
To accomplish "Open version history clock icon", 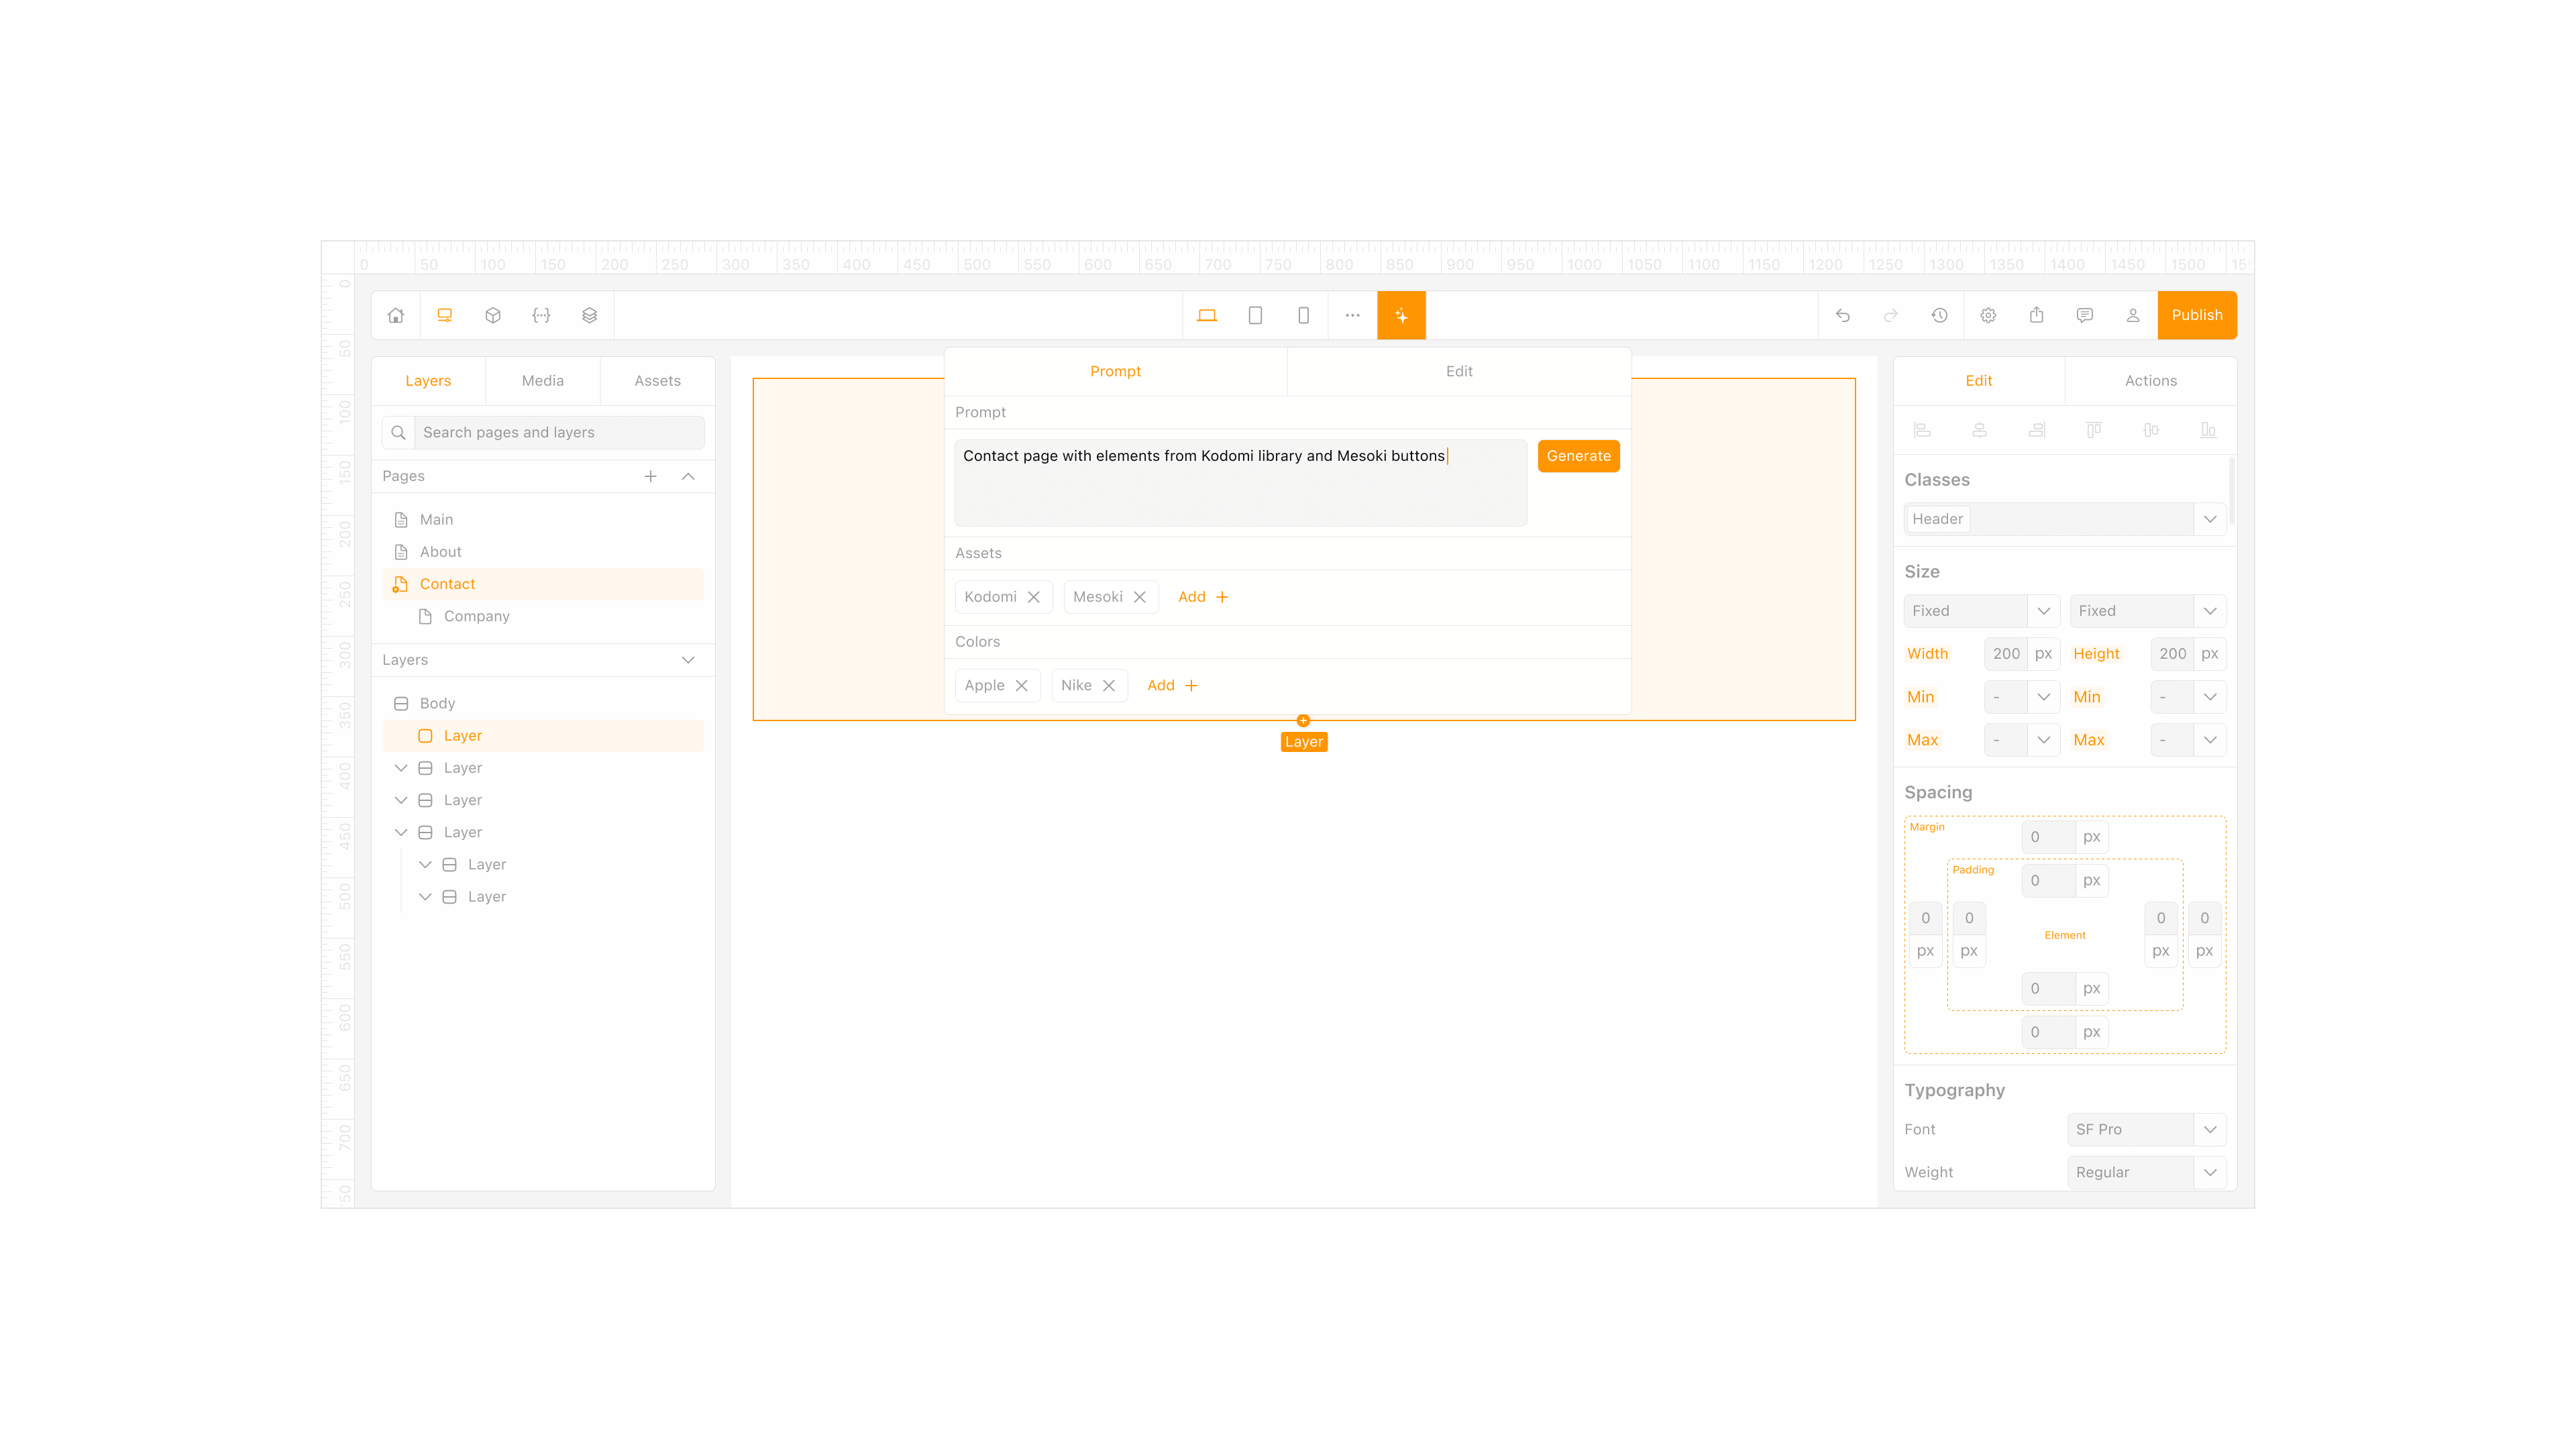I will (1939, 315).
